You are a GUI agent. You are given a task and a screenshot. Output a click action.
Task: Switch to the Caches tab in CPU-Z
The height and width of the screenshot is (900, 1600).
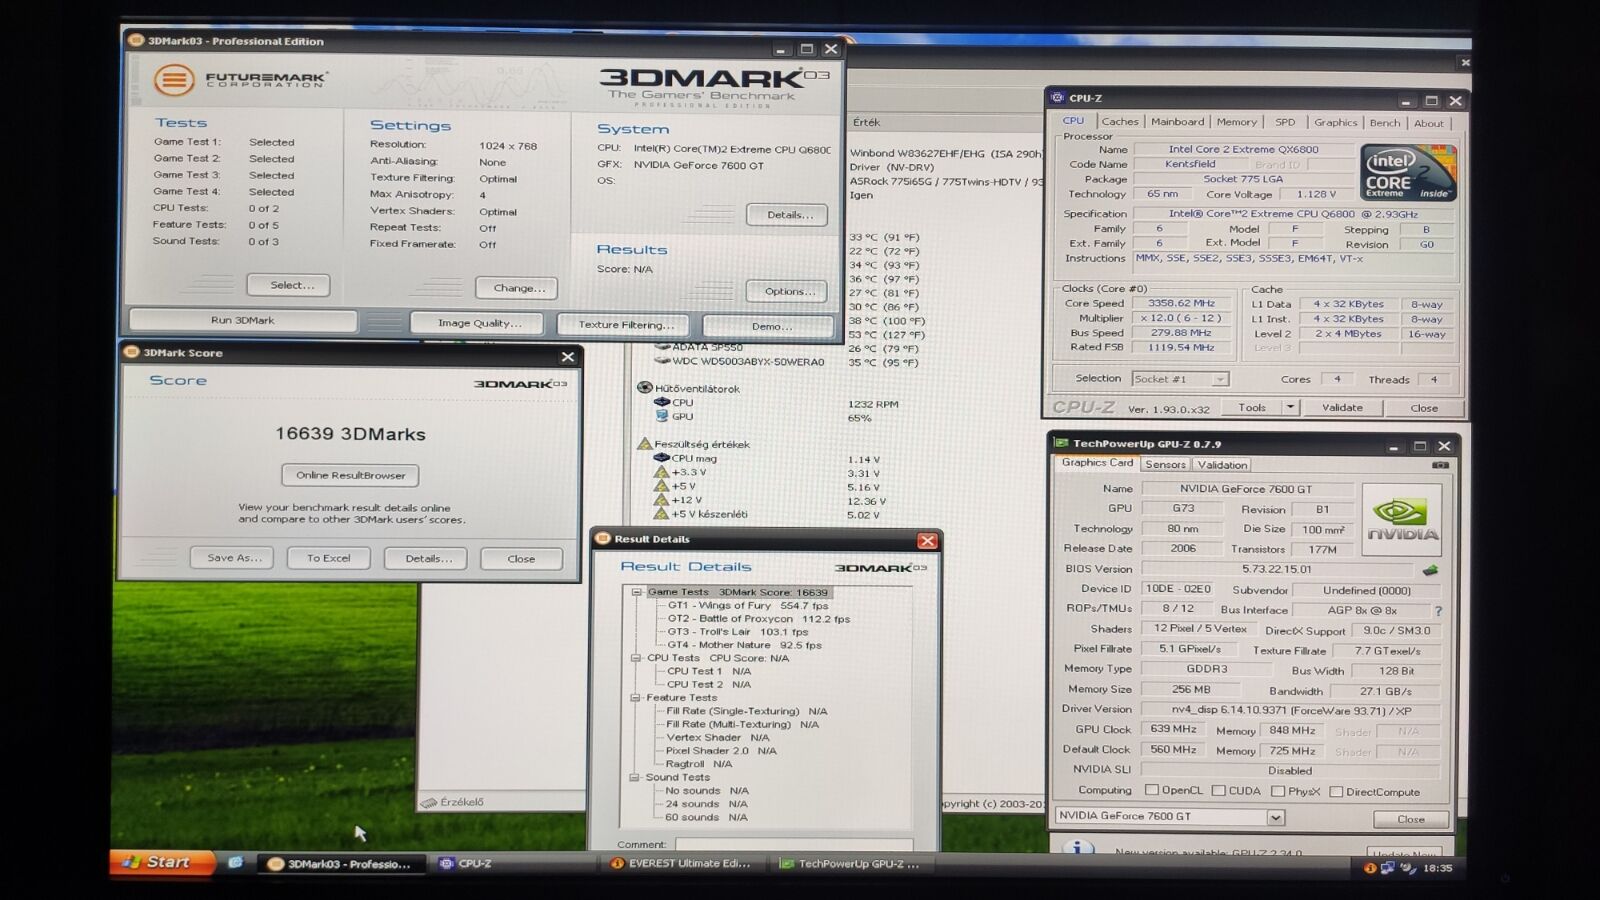click(x=1120, y=122)
